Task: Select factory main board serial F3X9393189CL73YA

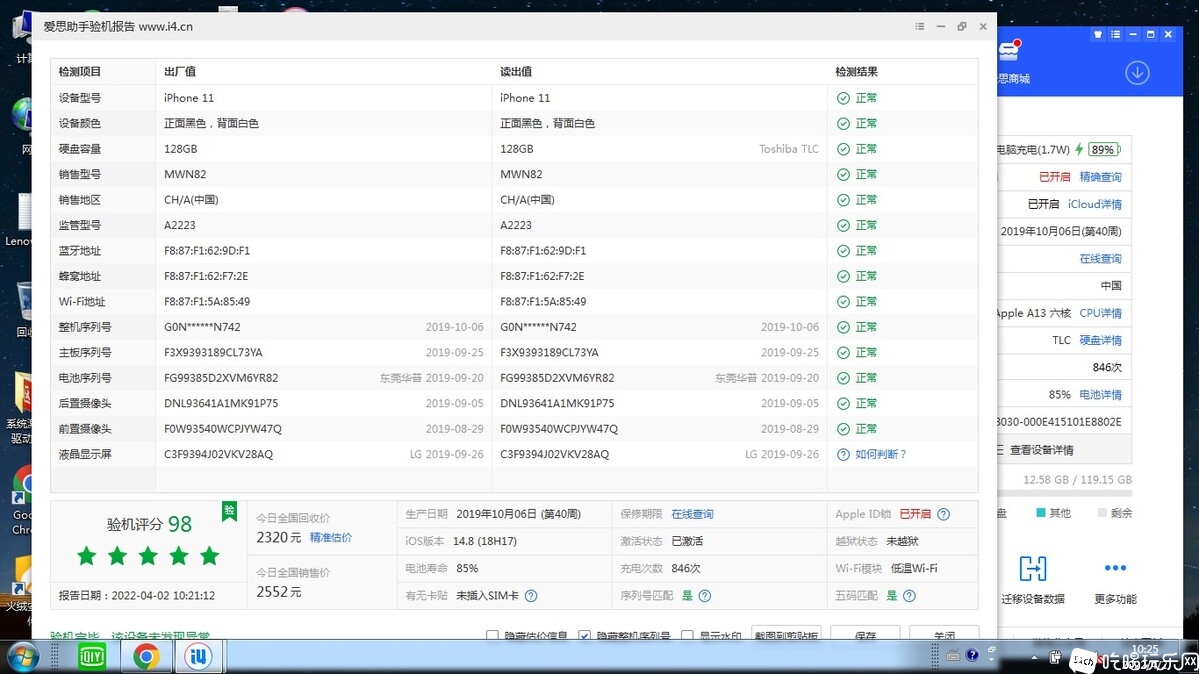Action: [x=213, y=353]
